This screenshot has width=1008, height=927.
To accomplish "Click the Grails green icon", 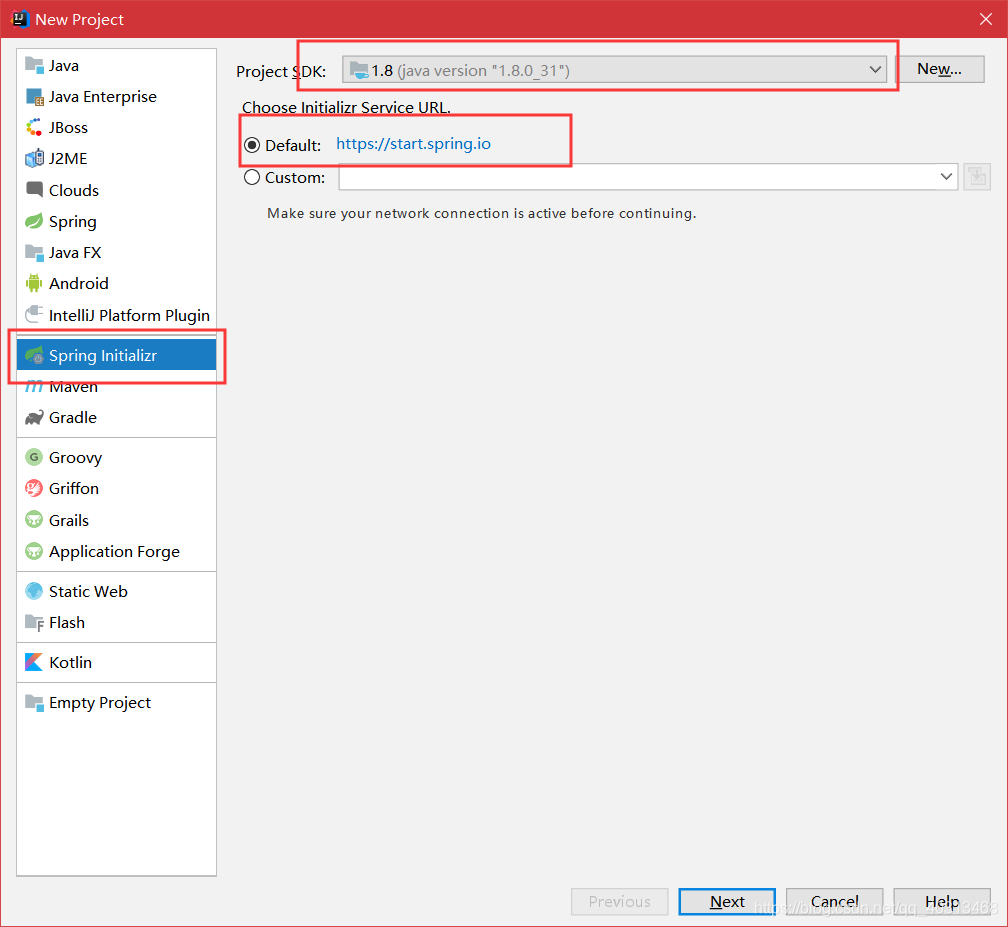I will pyautogui.click(x=34, y=519).
